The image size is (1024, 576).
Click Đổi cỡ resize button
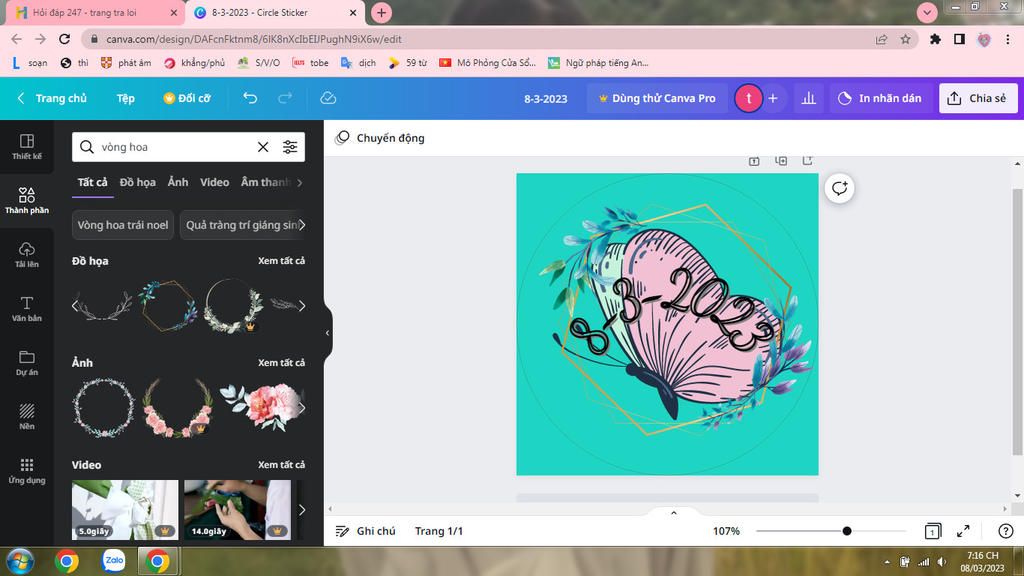(187, 98)
